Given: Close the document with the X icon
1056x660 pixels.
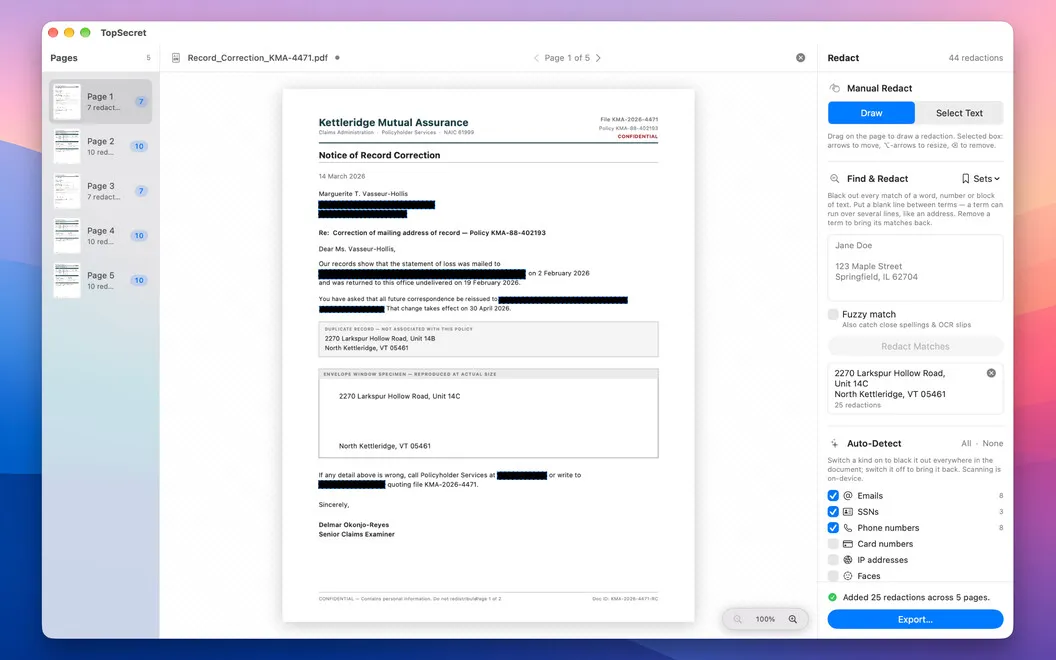Looking at the screenshot, I should click(x=800, y=58).
